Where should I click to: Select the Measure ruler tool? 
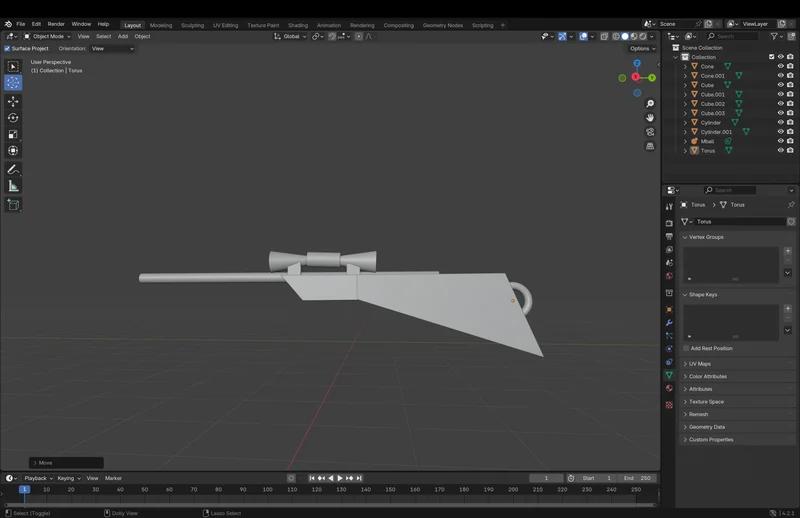(x=13, y=186)
